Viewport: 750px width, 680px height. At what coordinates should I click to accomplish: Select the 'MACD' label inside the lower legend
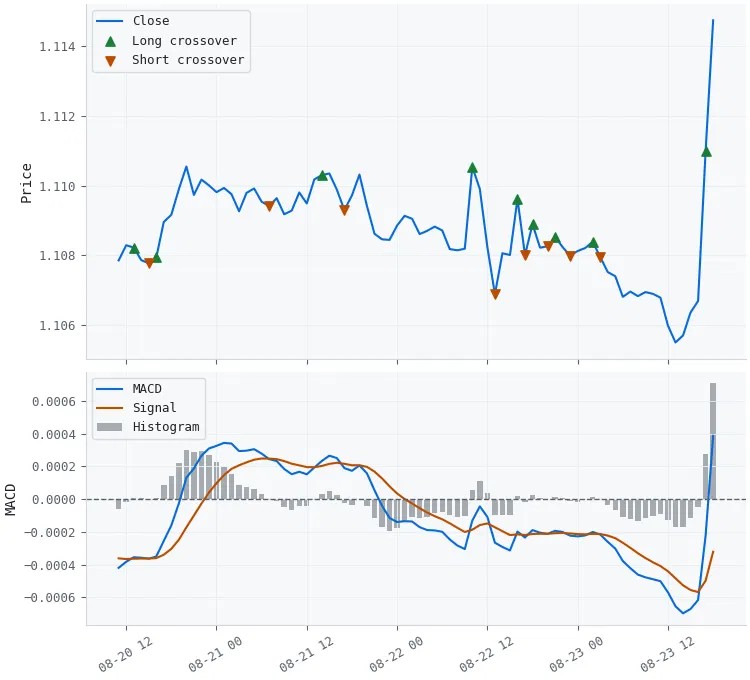click(147, 388)
